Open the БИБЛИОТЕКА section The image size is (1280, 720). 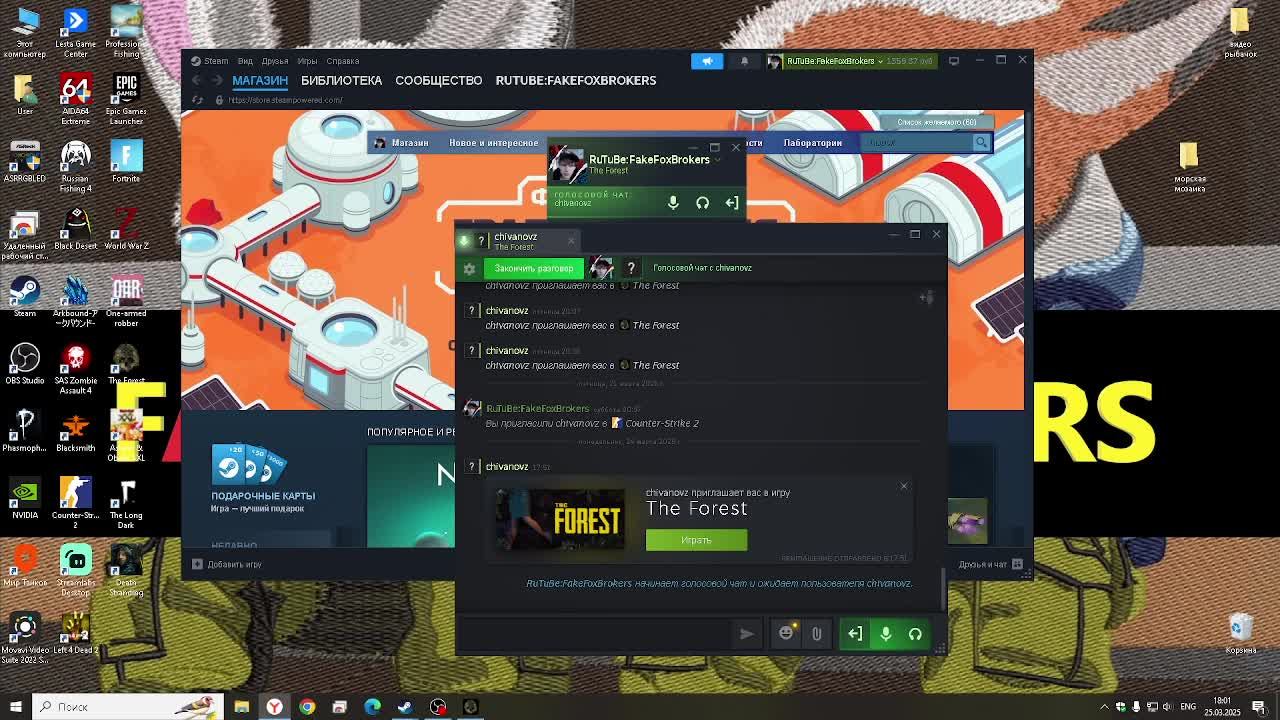[341, 80]
